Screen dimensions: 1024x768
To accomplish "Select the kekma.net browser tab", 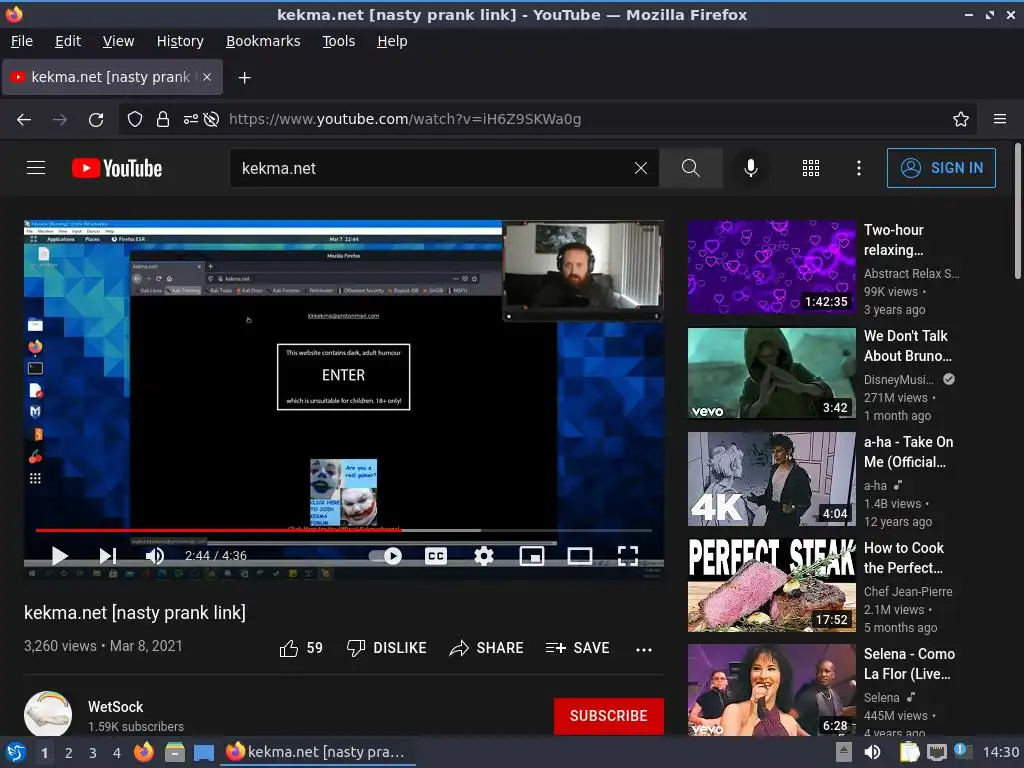I will point(112,77).
